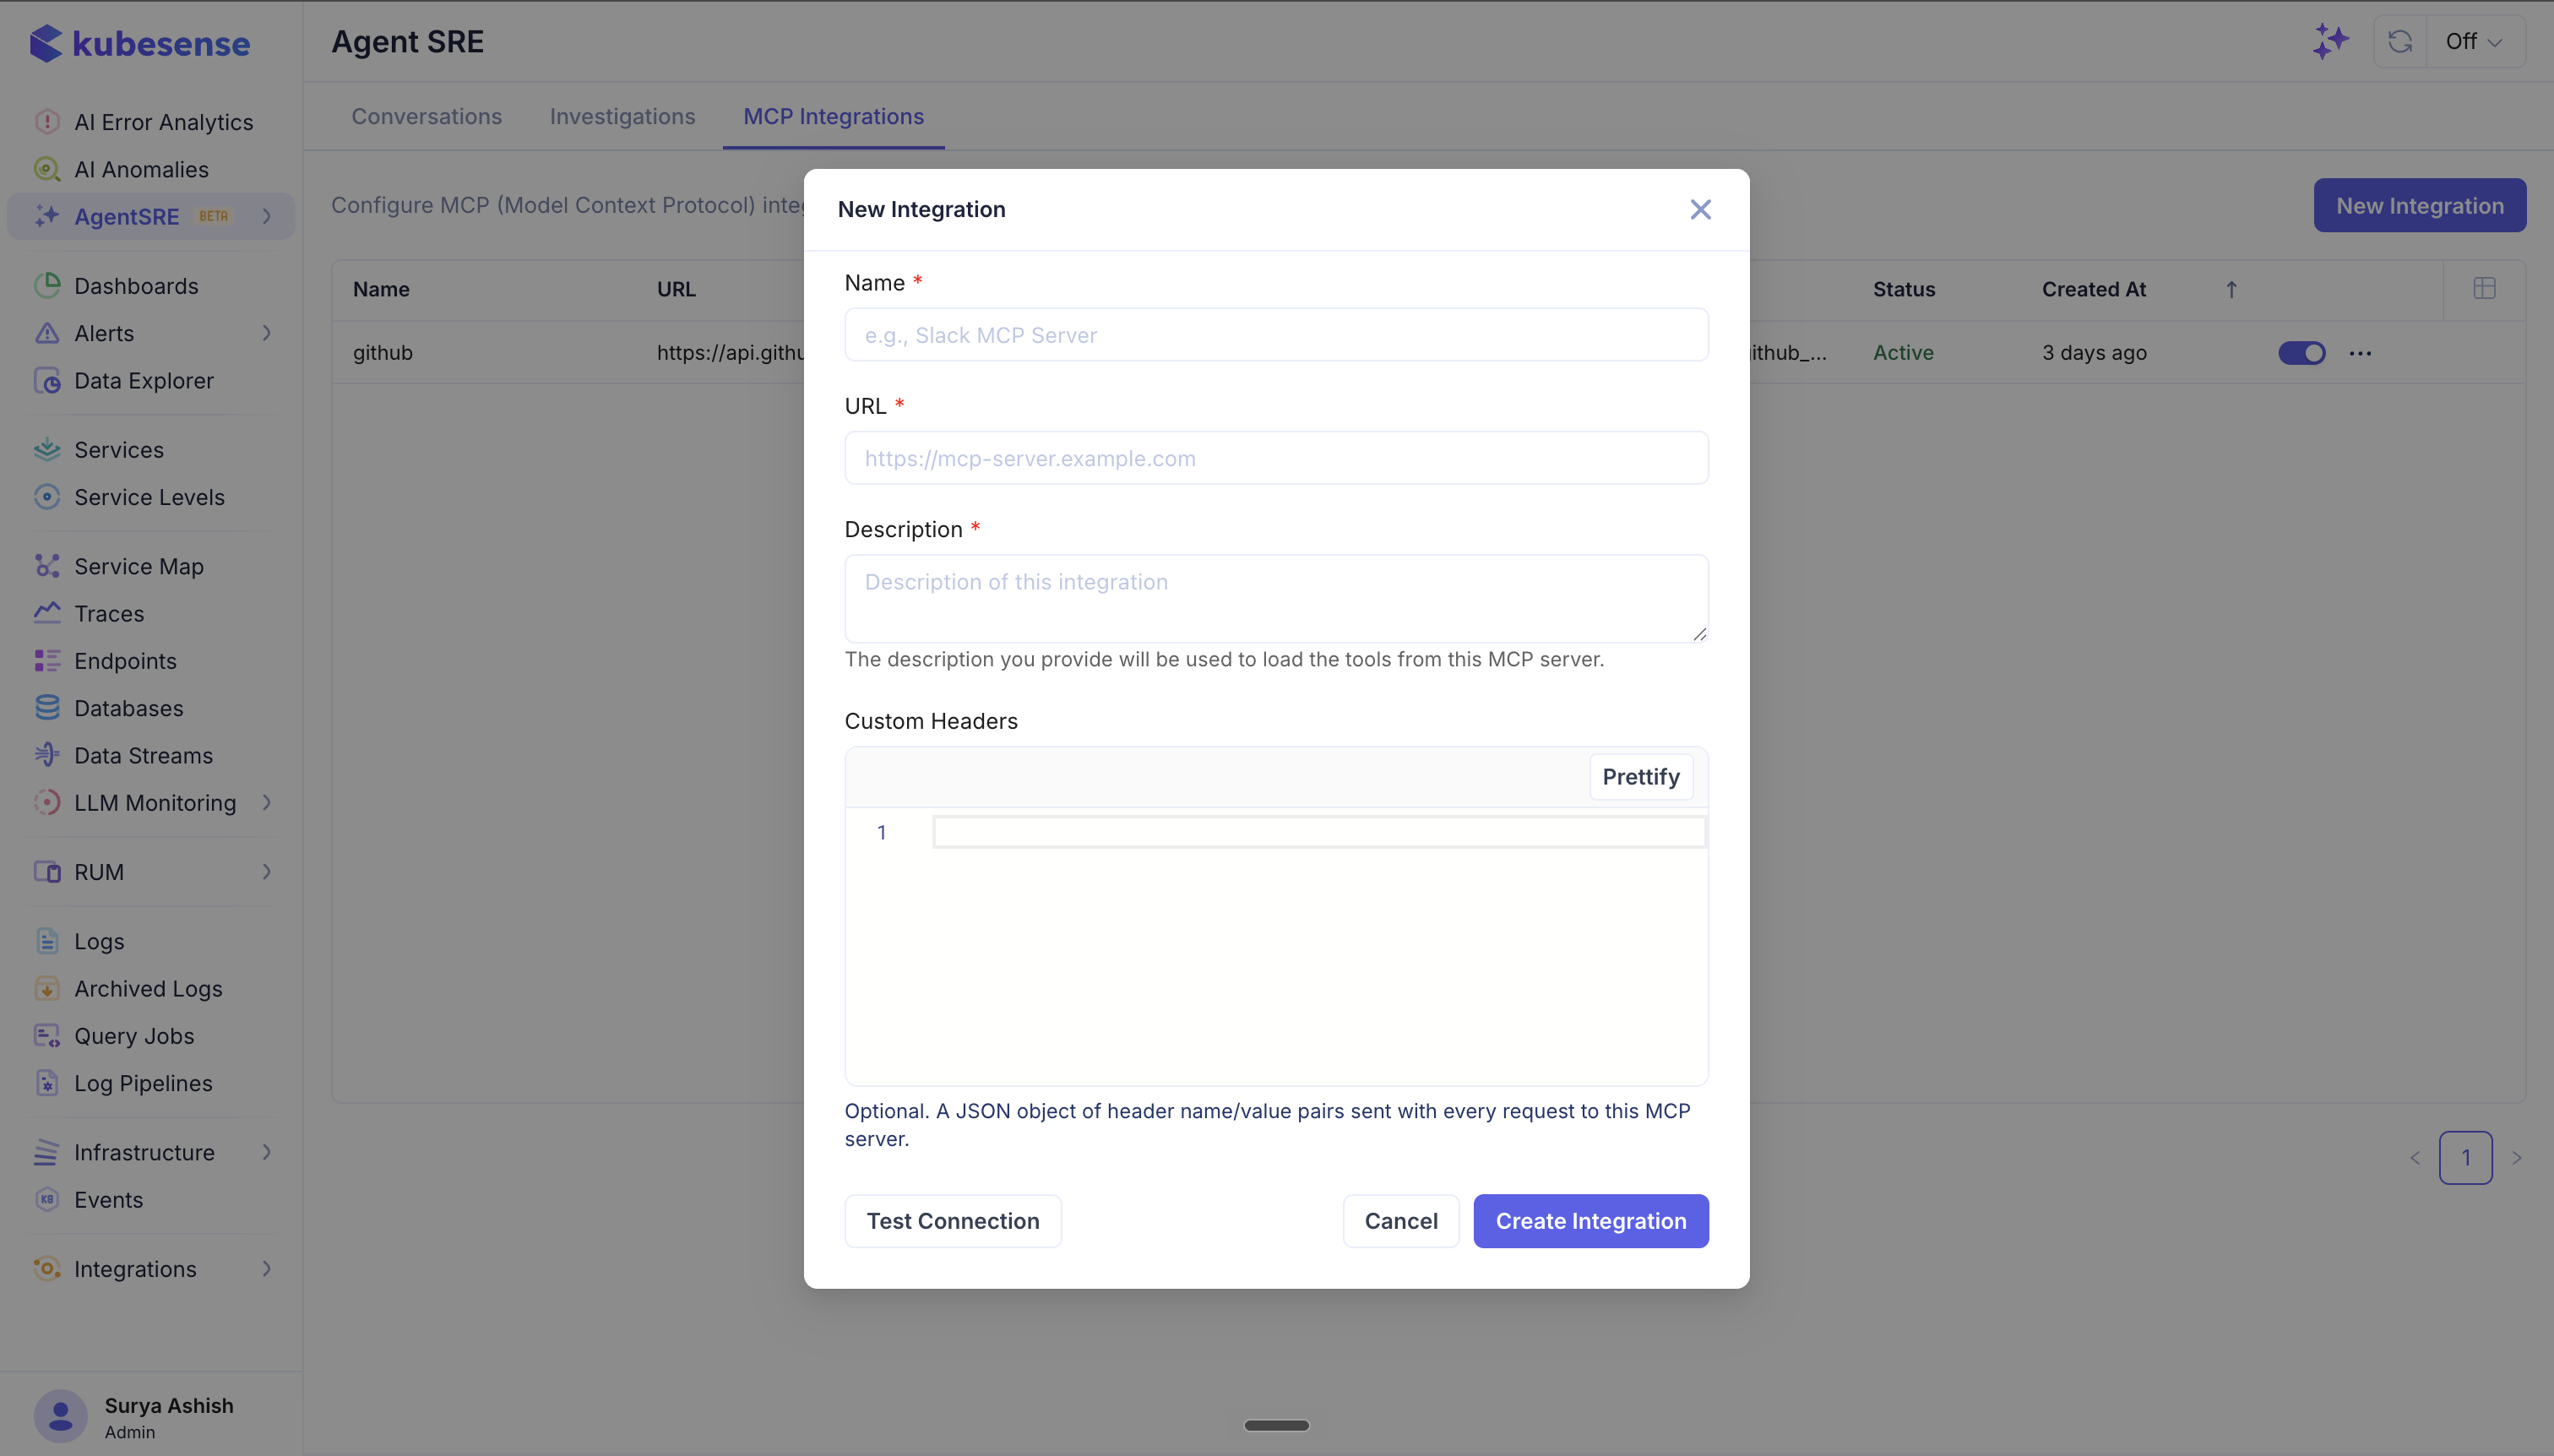Click the AI sparkle icon in top bar
Viewport: 2554px width, 1456px height.
(x=2330, y=41)
